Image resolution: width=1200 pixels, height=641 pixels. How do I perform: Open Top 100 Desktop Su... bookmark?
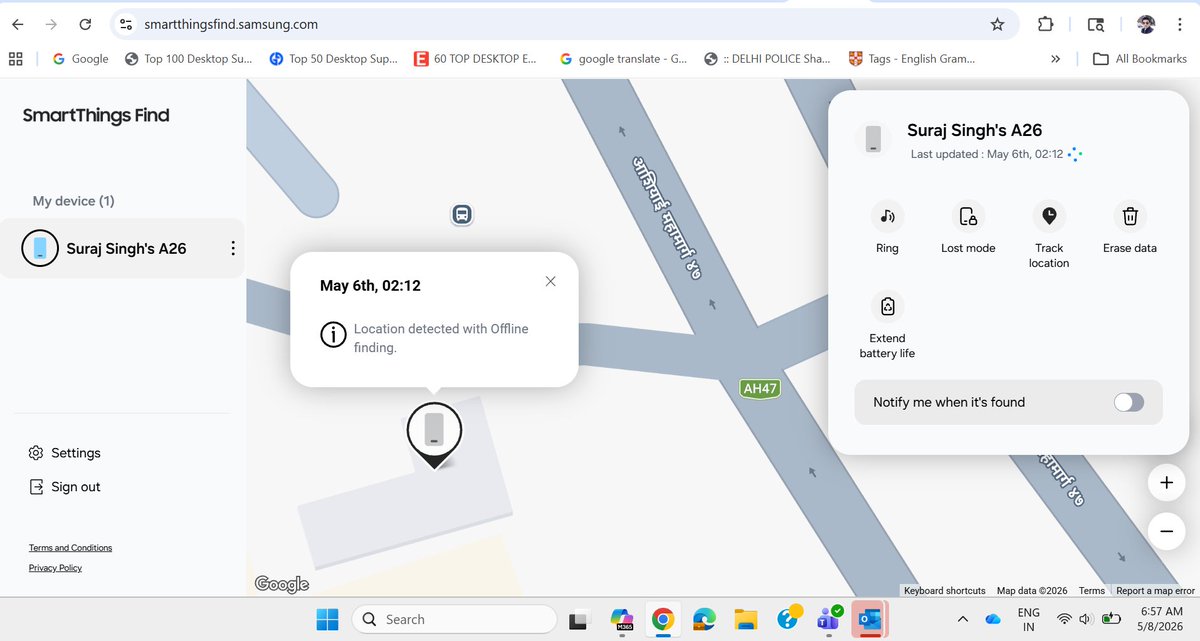pos(188,59)
